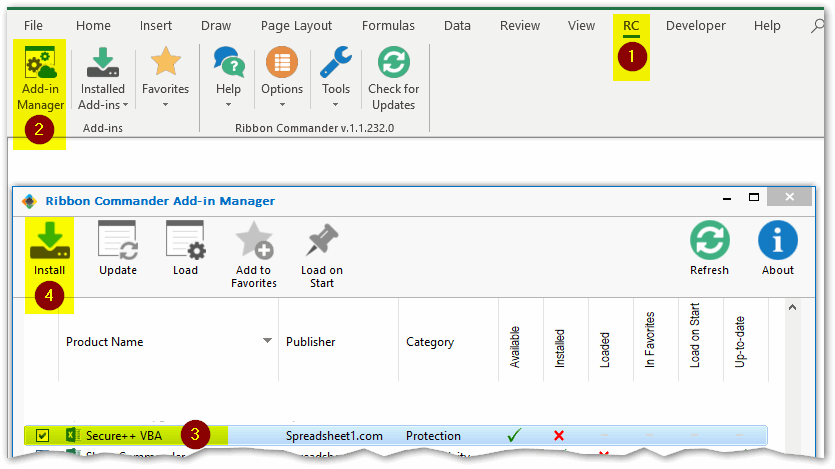The height and width of the screenshot is (469, 835).
Task: Click the Check for Updates icon
Action: coord(394,62)
